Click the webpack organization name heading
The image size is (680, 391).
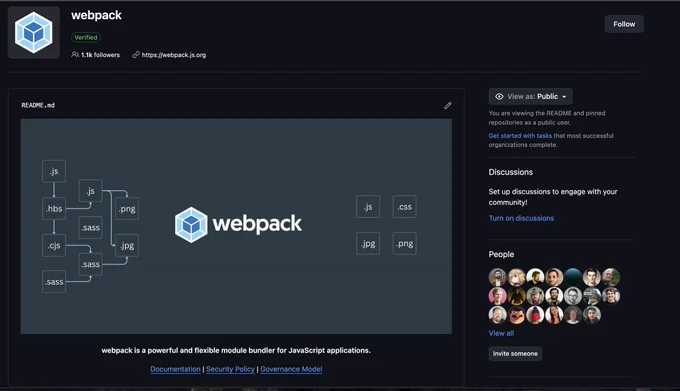(96, 15)
